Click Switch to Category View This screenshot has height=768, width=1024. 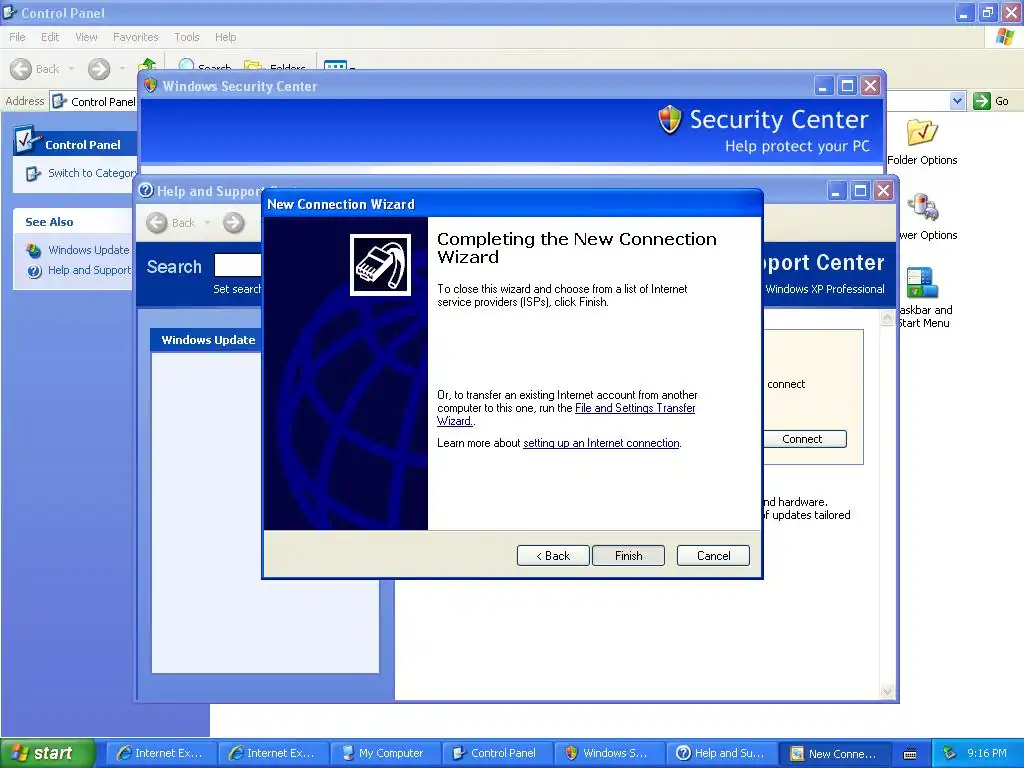84,173
